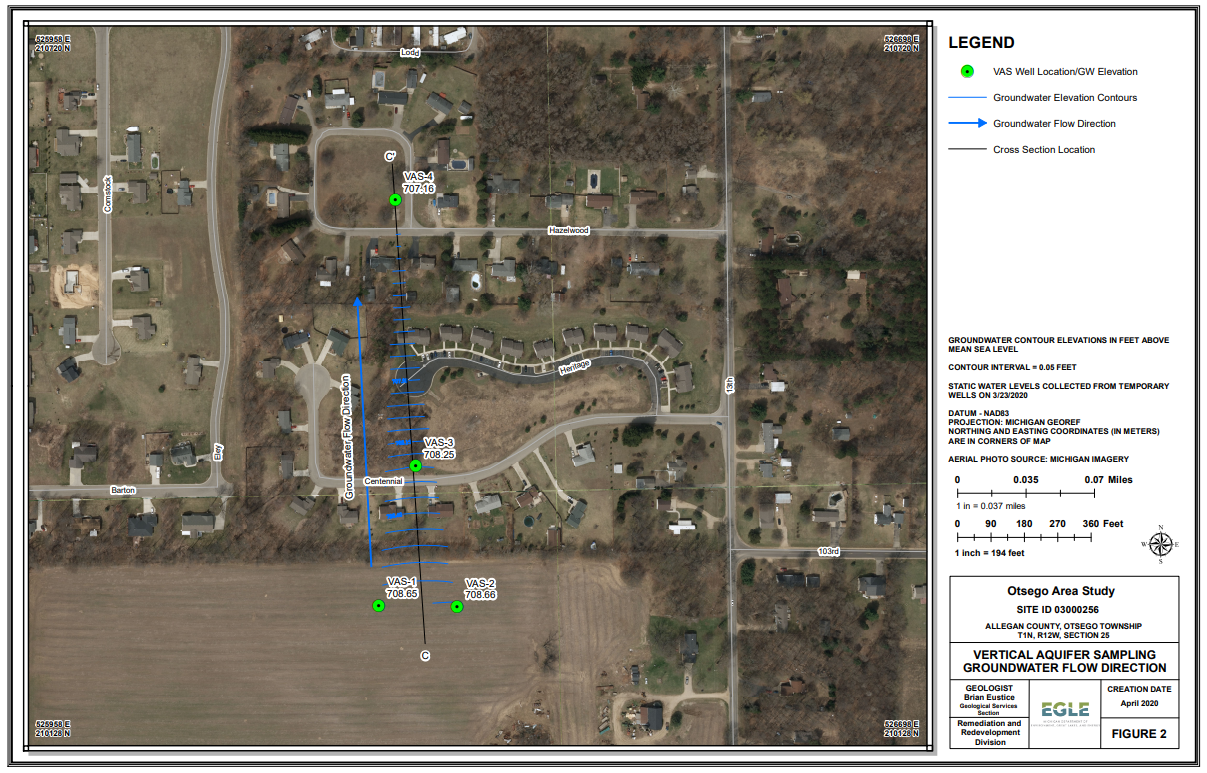Click the 707.16 elevation value

tap(419, 188)
